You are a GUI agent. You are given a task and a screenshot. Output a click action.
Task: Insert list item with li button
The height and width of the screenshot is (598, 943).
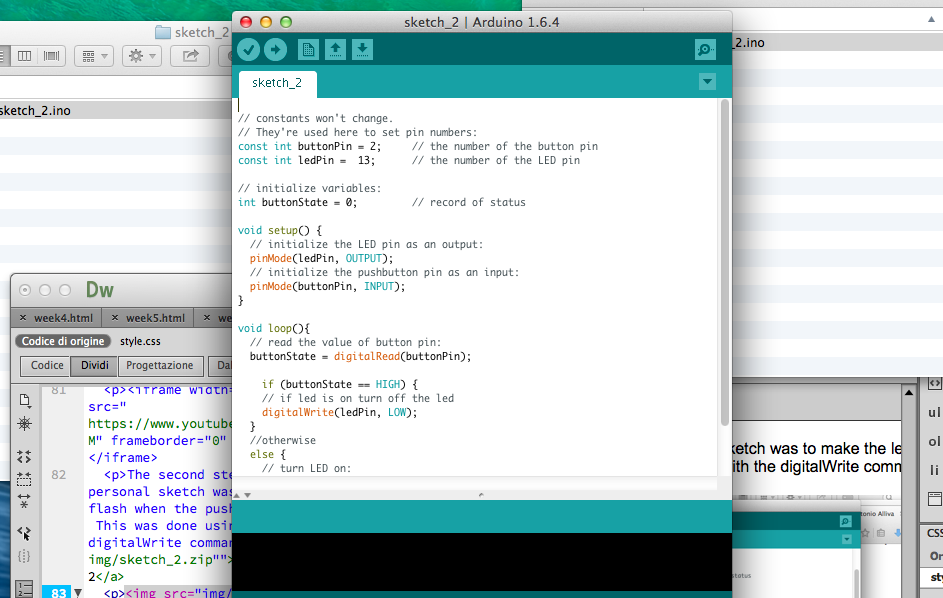pos(933,470)
